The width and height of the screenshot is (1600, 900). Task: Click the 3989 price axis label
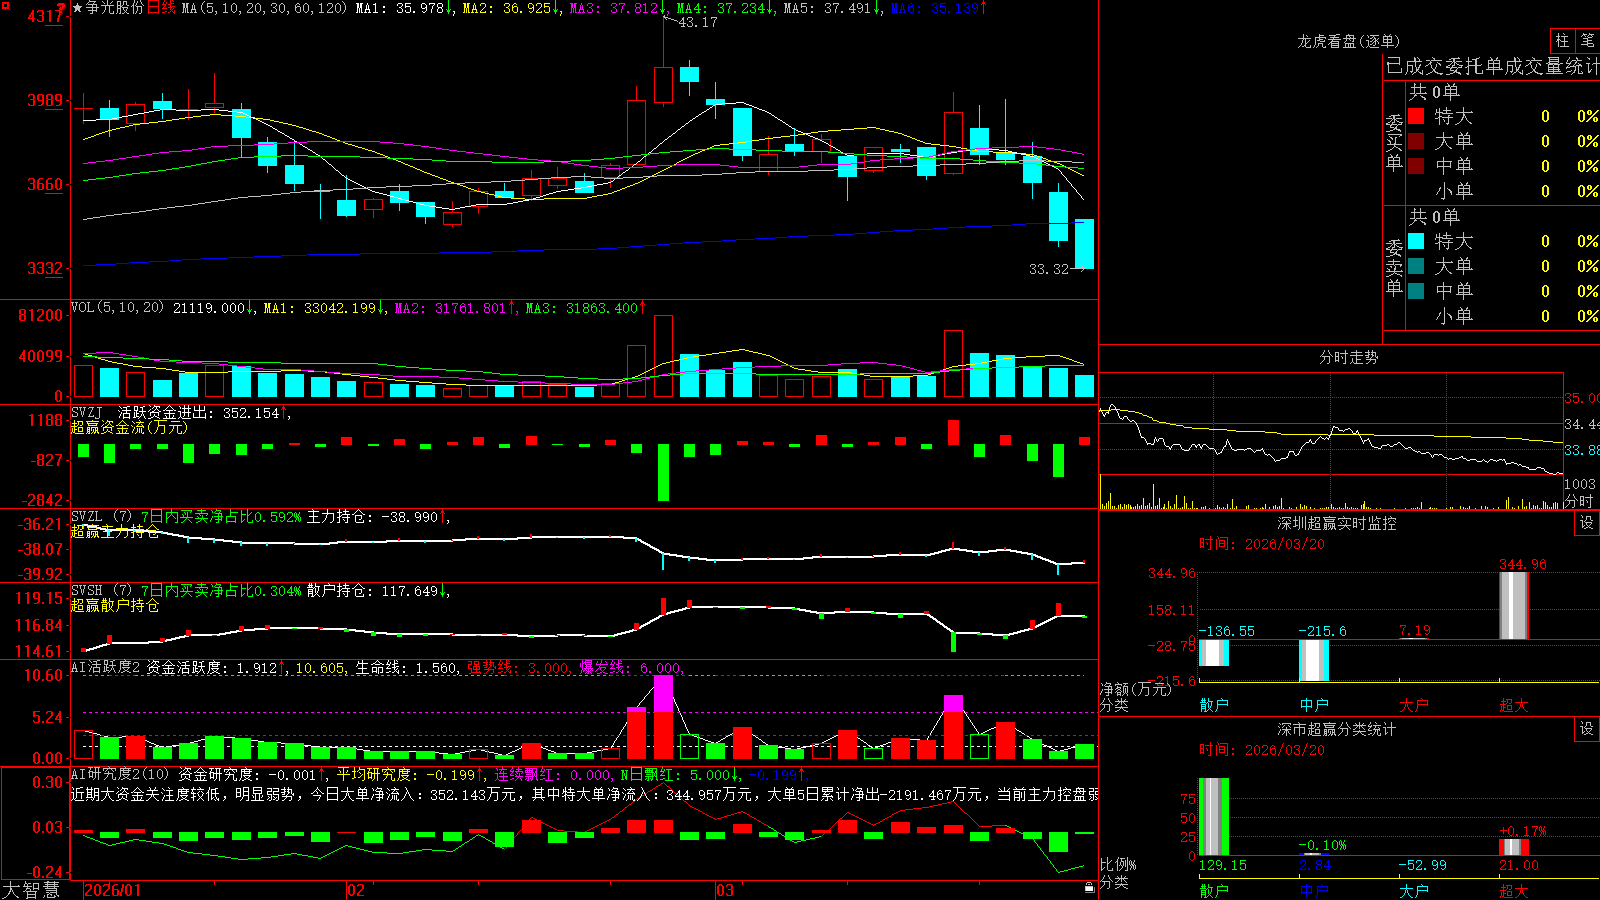44,100
